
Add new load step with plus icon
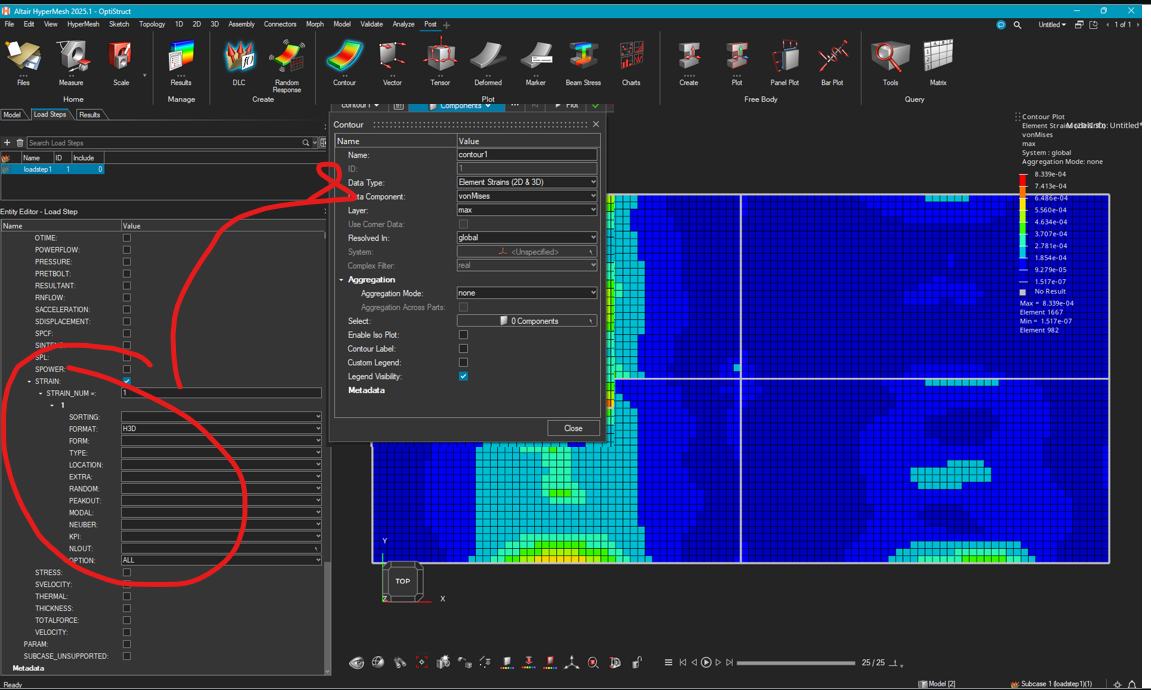[7, 142]
